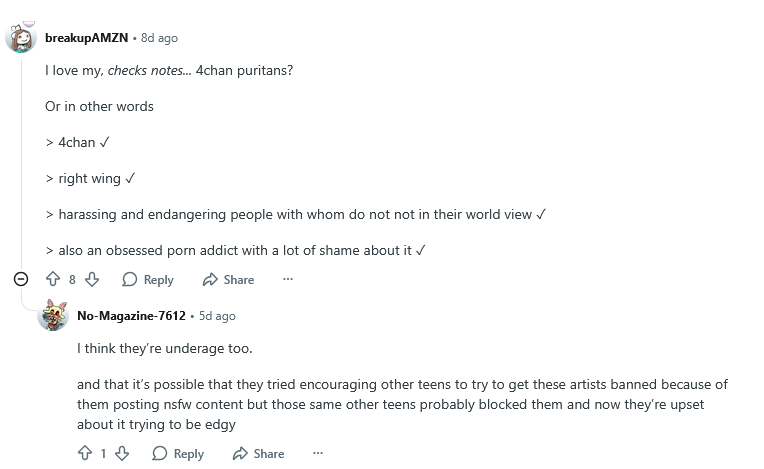Open more options on breakupAMZN's comment
This screenshot has width=764, height=469.
coord(288,280)
